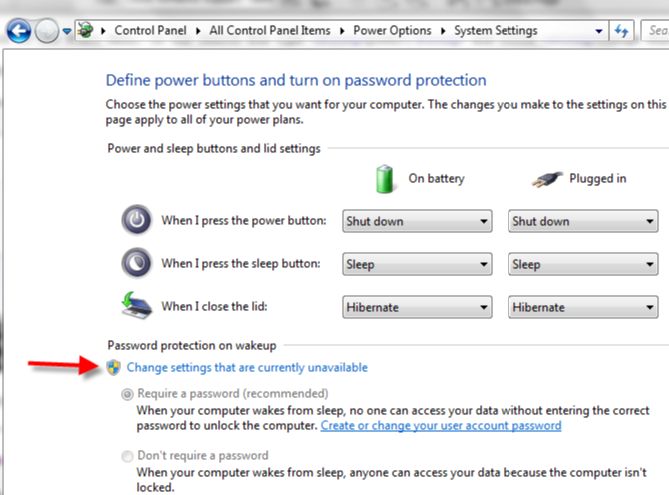Open close-lid Plugged in Hibernate dropdown

pos(583,307)
